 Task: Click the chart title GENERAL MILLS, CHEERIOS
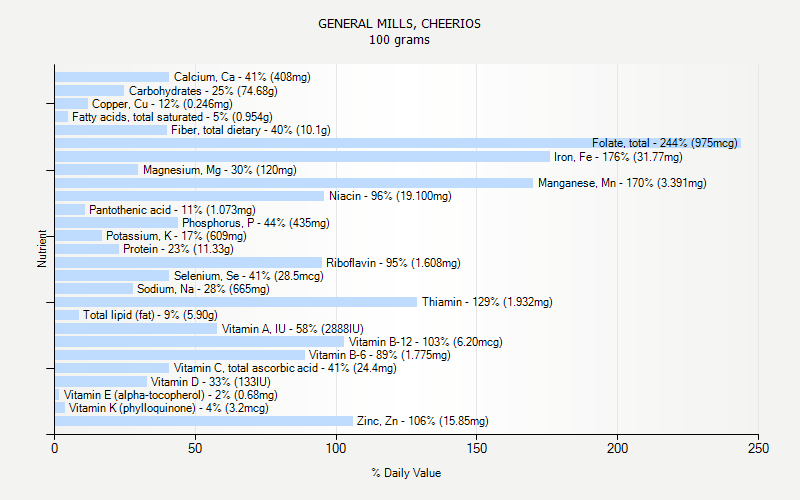[399, 24]
